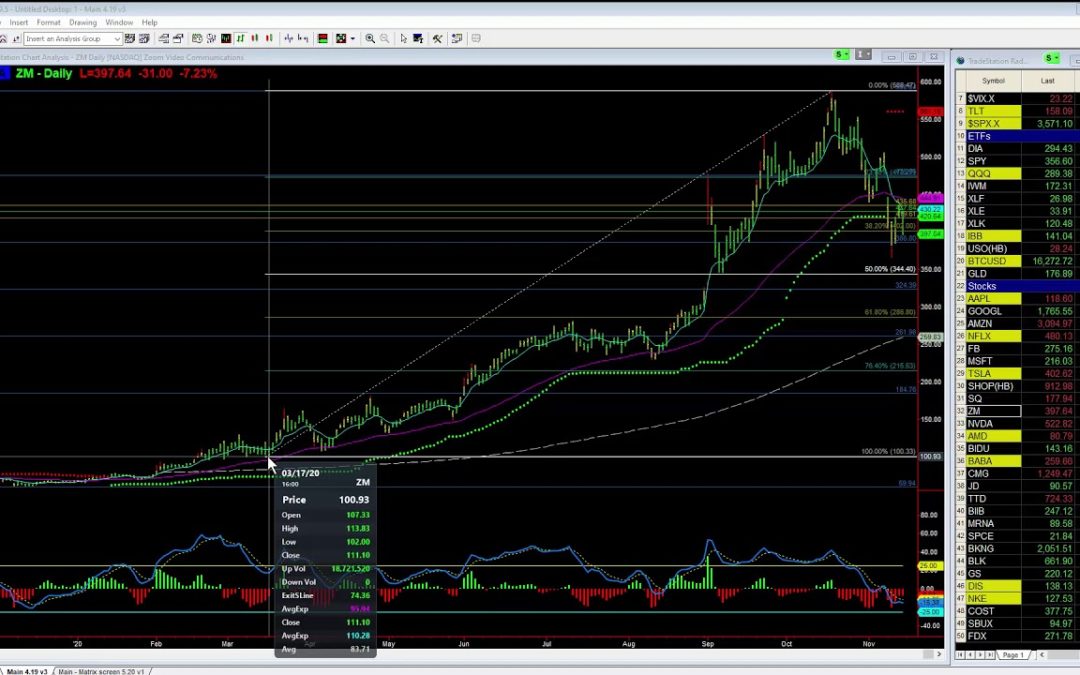Screen dimensions: 1080x675
Task: Click the blue bar spacing increase icon
Action: [289, 39]
